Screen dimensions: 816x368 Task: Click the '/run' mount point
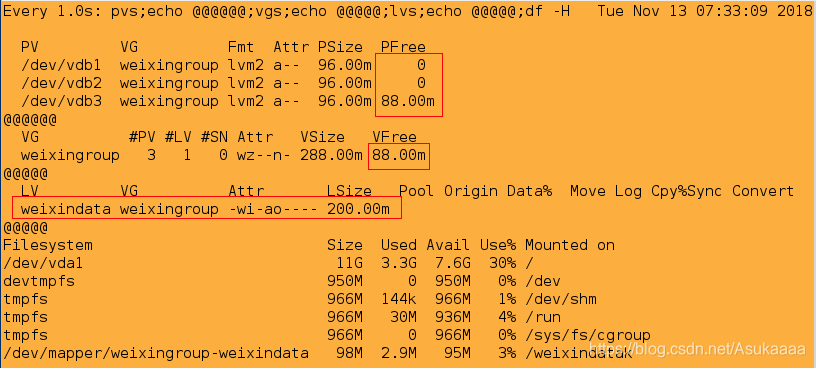tap(543, 318)
